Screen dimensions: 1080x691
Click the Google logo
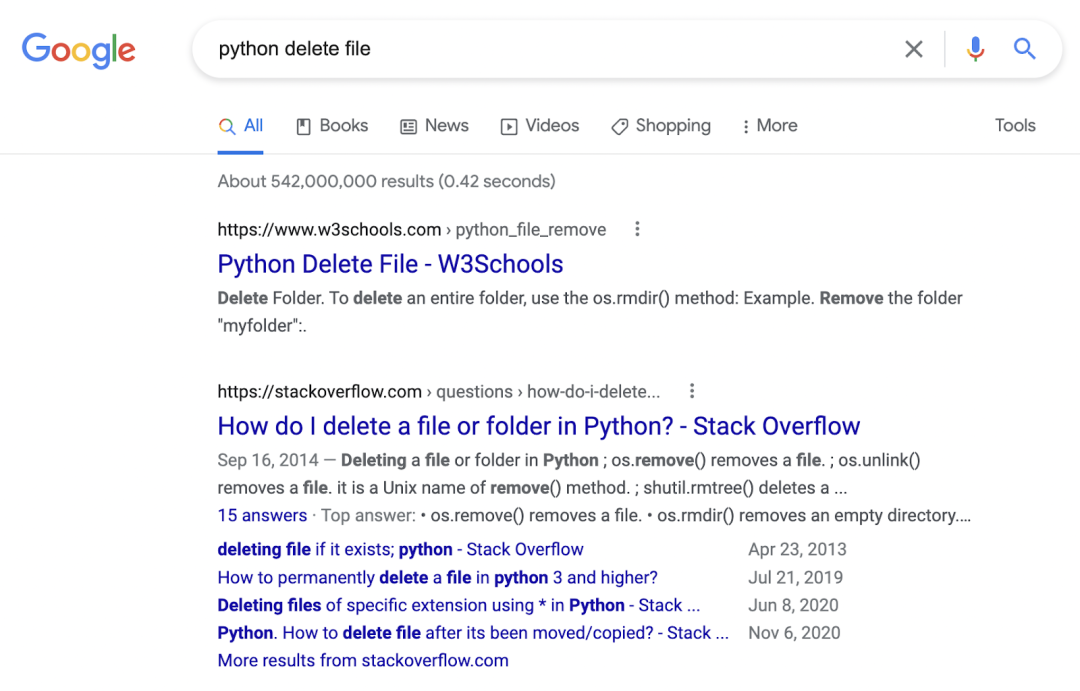point(79,50)
